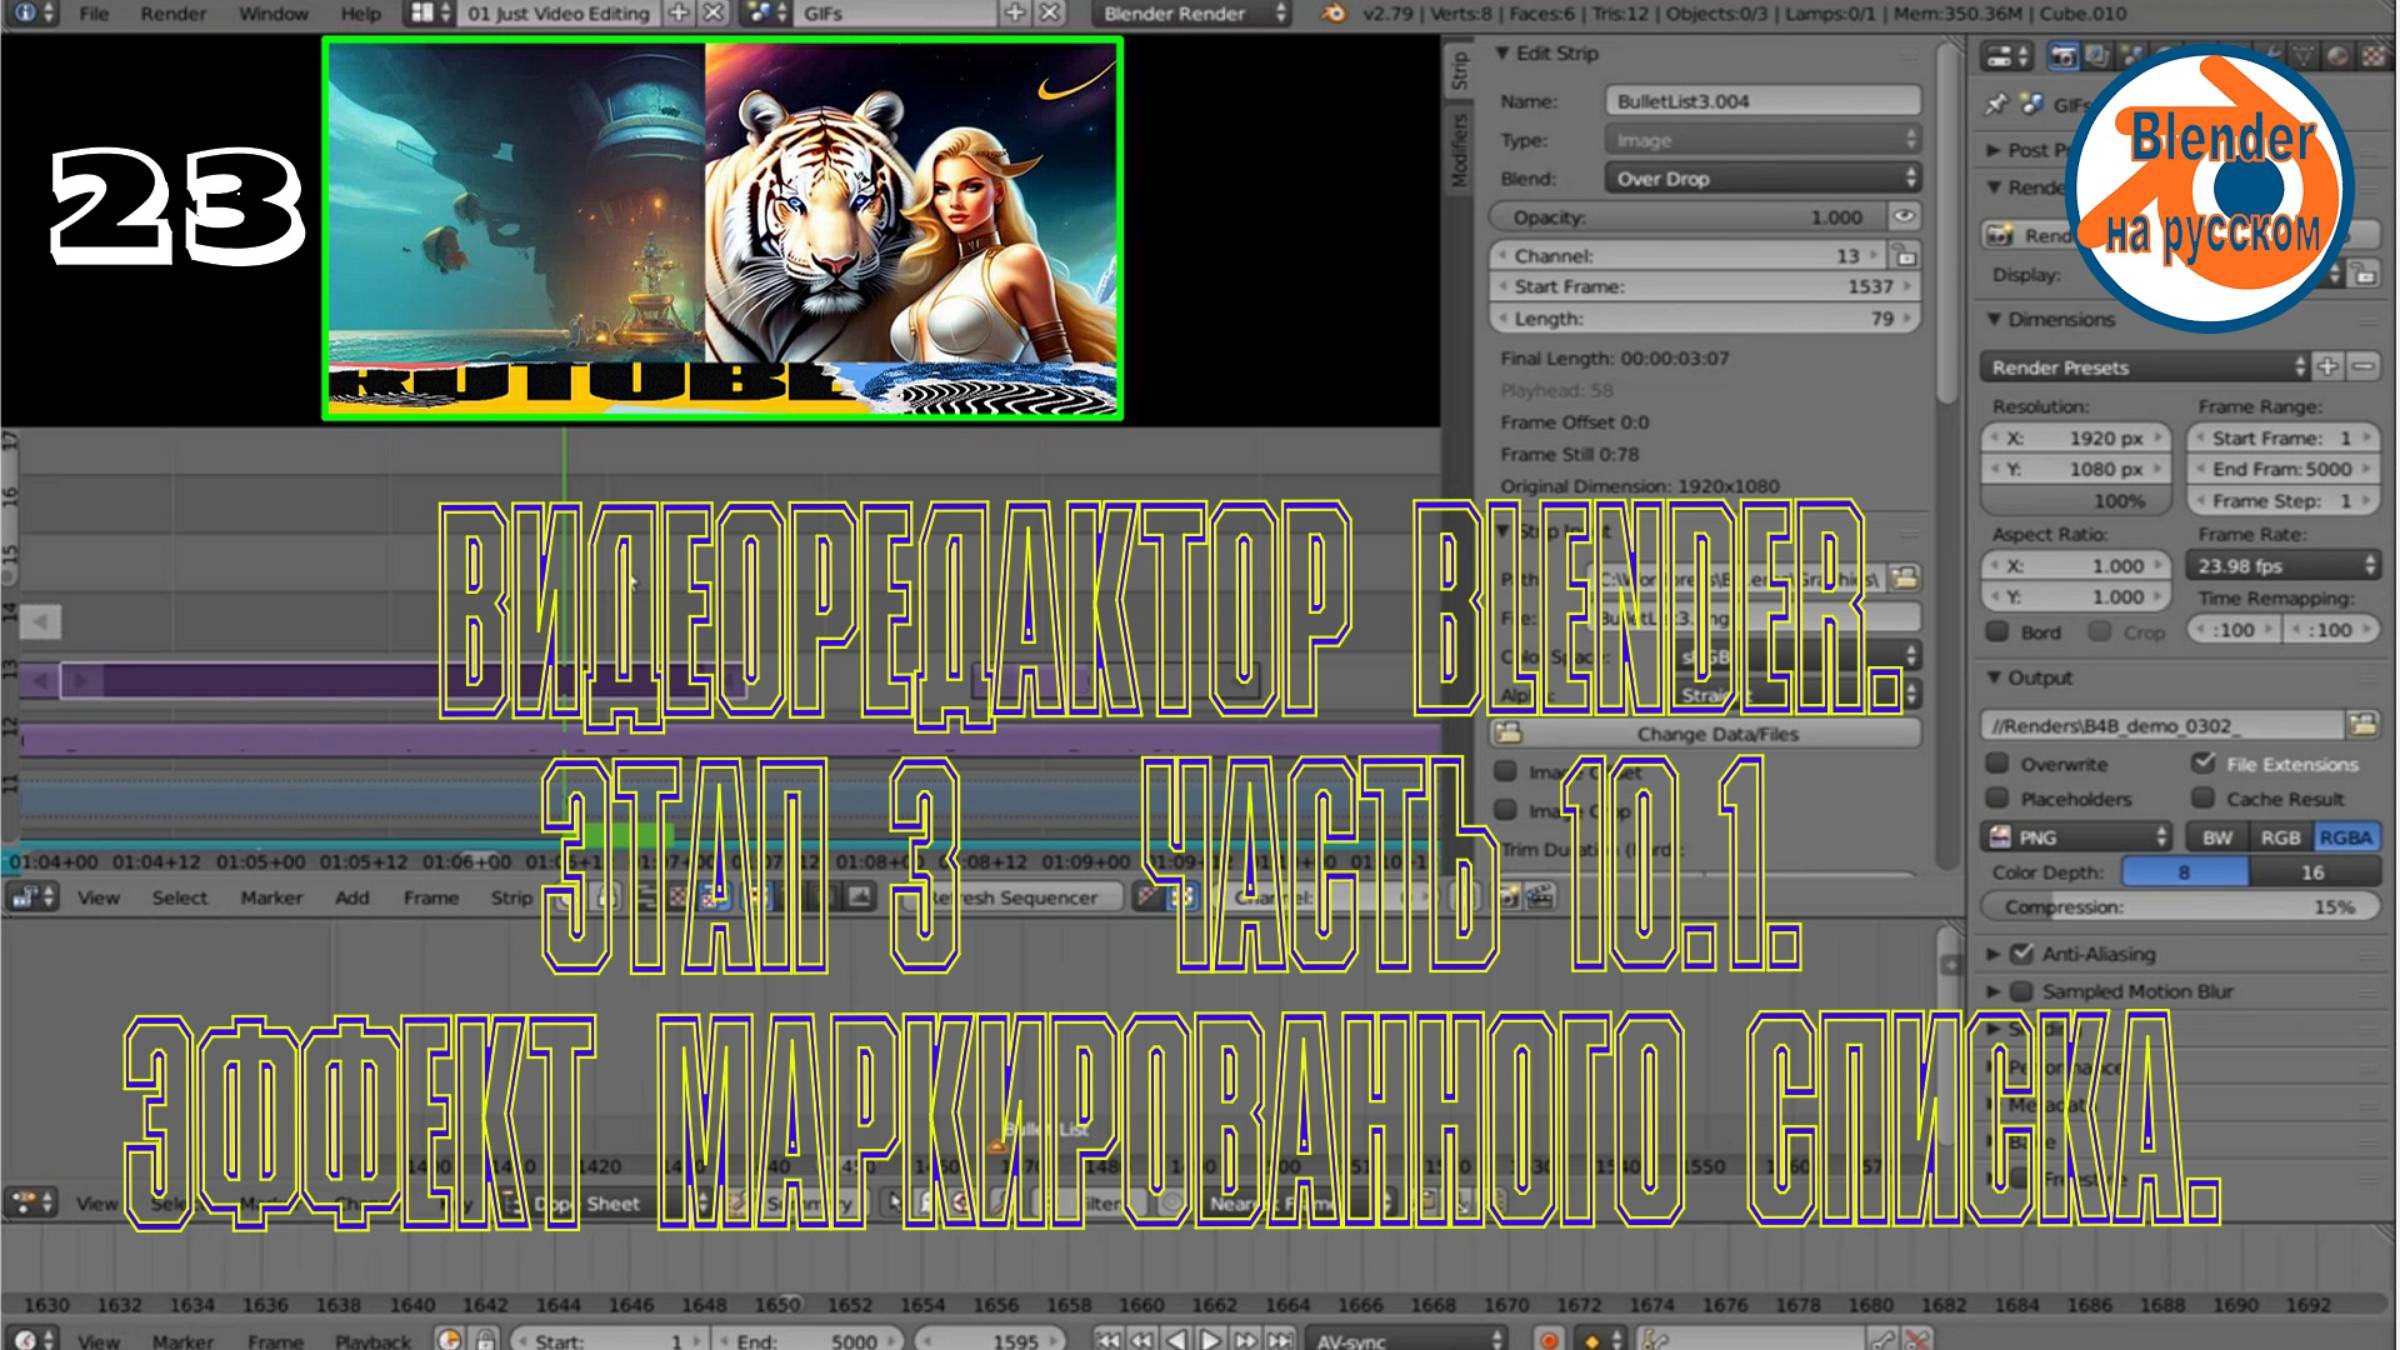Collapse the Dimensions panel
Image resolution: width=2400 pixels, height=1350 pixels.
(x=1994, y=320)
